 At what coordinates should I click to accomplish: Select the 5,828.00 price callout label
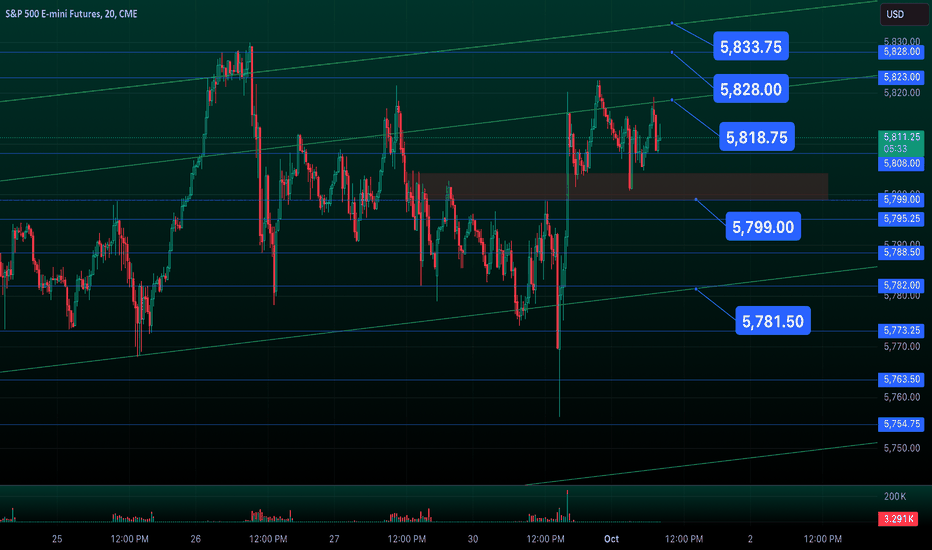(x=751, y=89)
